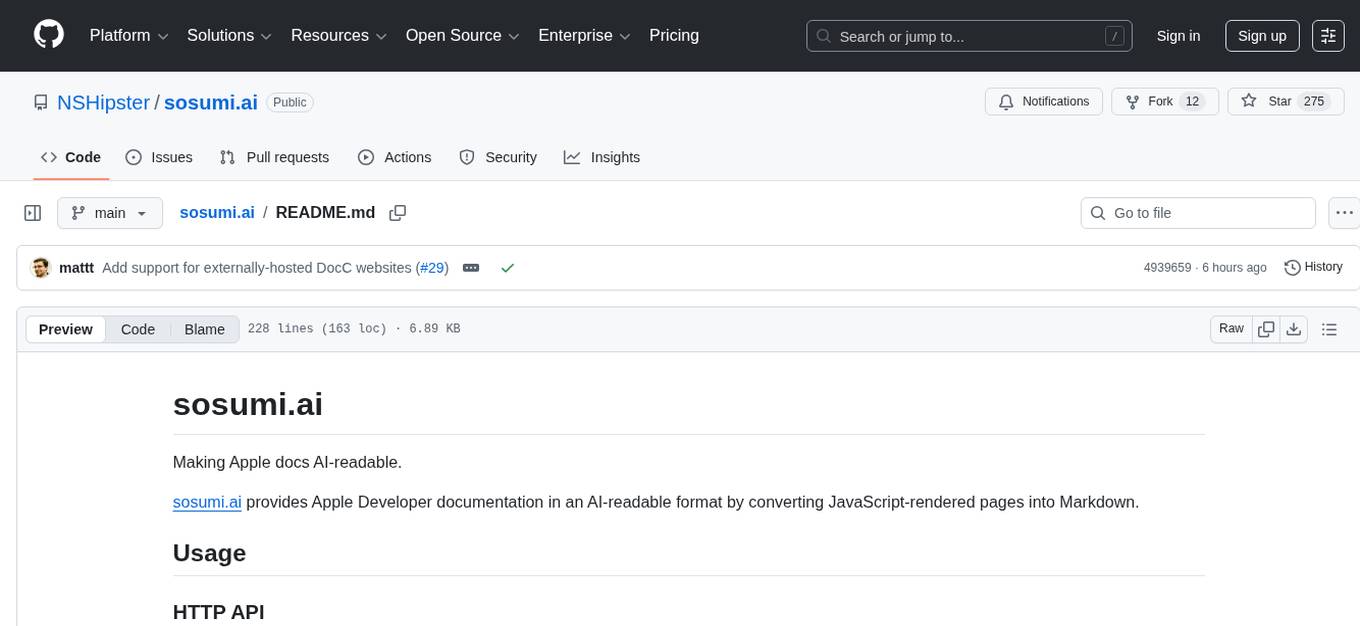The height and width of the screenshot is (626, 1360).
Task: View the file commit History
Action: coord(1312,267)
